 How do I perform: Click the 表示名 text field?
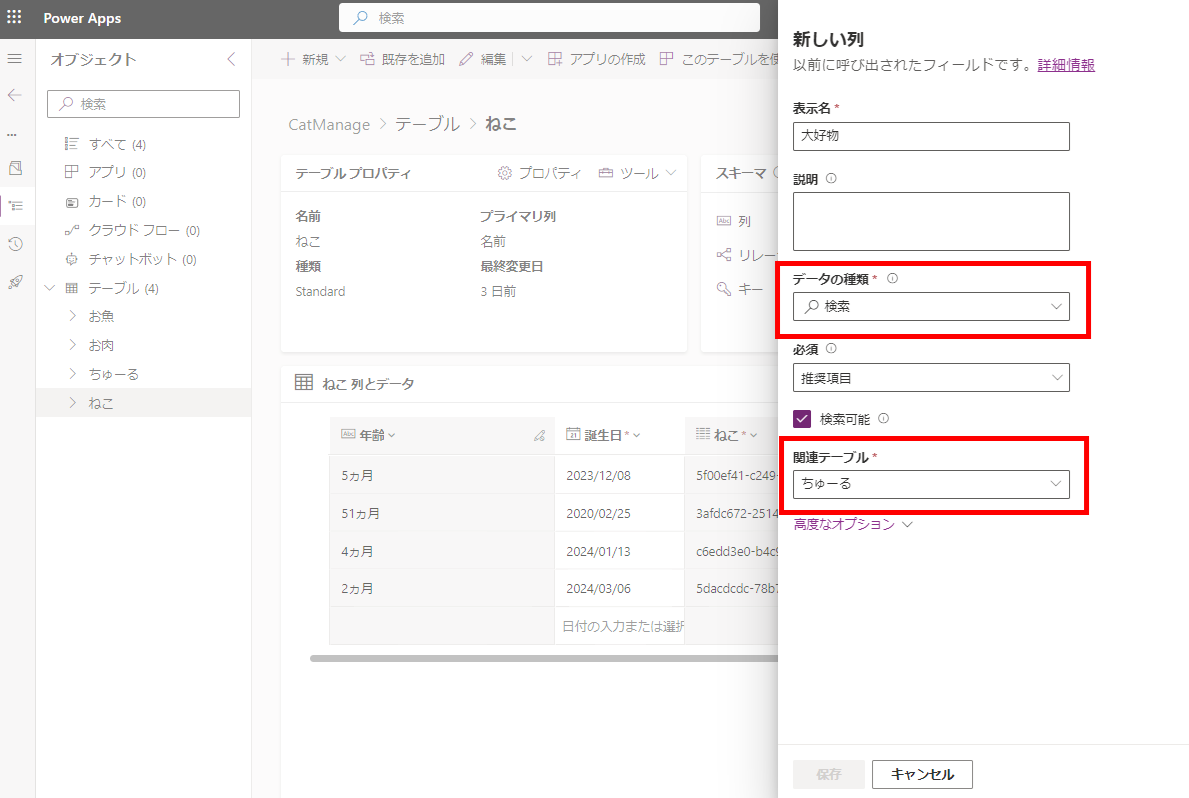[x=930, y=136]
